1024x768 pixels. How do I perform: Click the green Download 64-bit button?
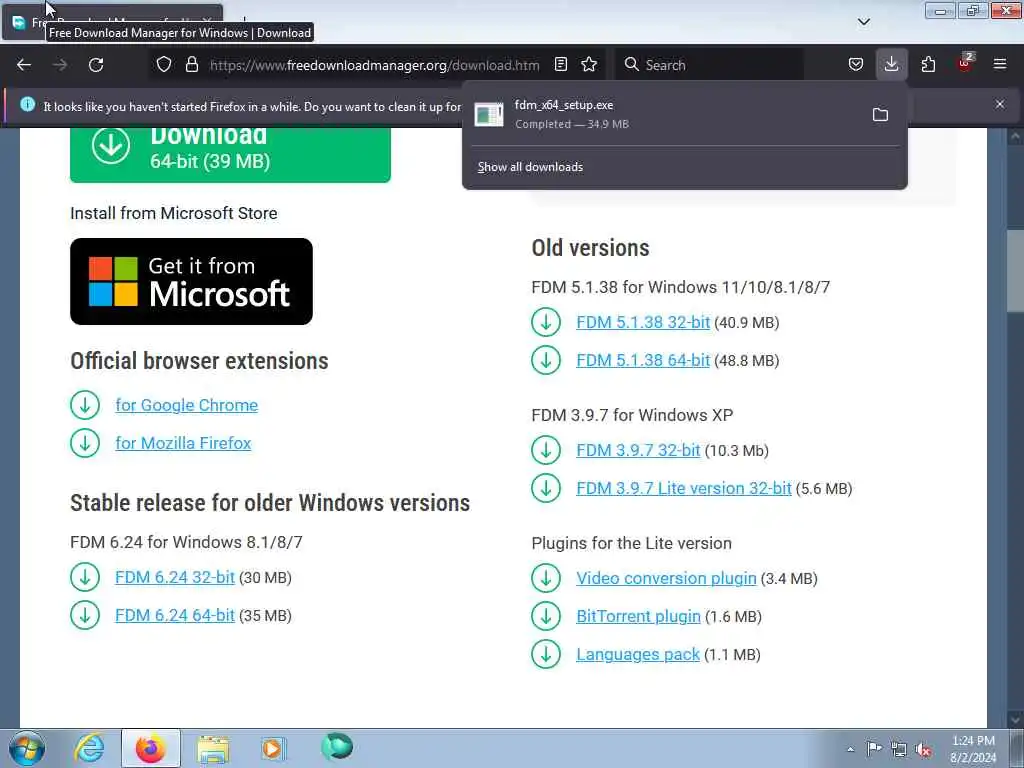(x=230, y=153)
